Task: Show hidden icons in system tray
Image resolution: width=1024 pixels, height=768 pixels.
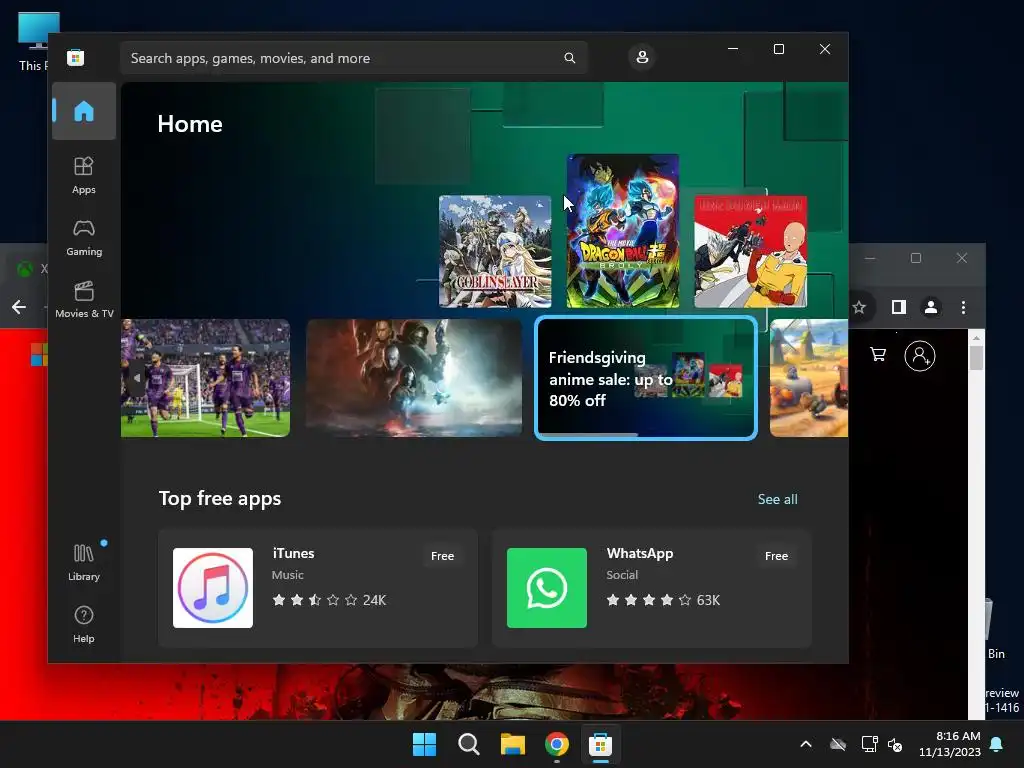Action: [806, 744]
